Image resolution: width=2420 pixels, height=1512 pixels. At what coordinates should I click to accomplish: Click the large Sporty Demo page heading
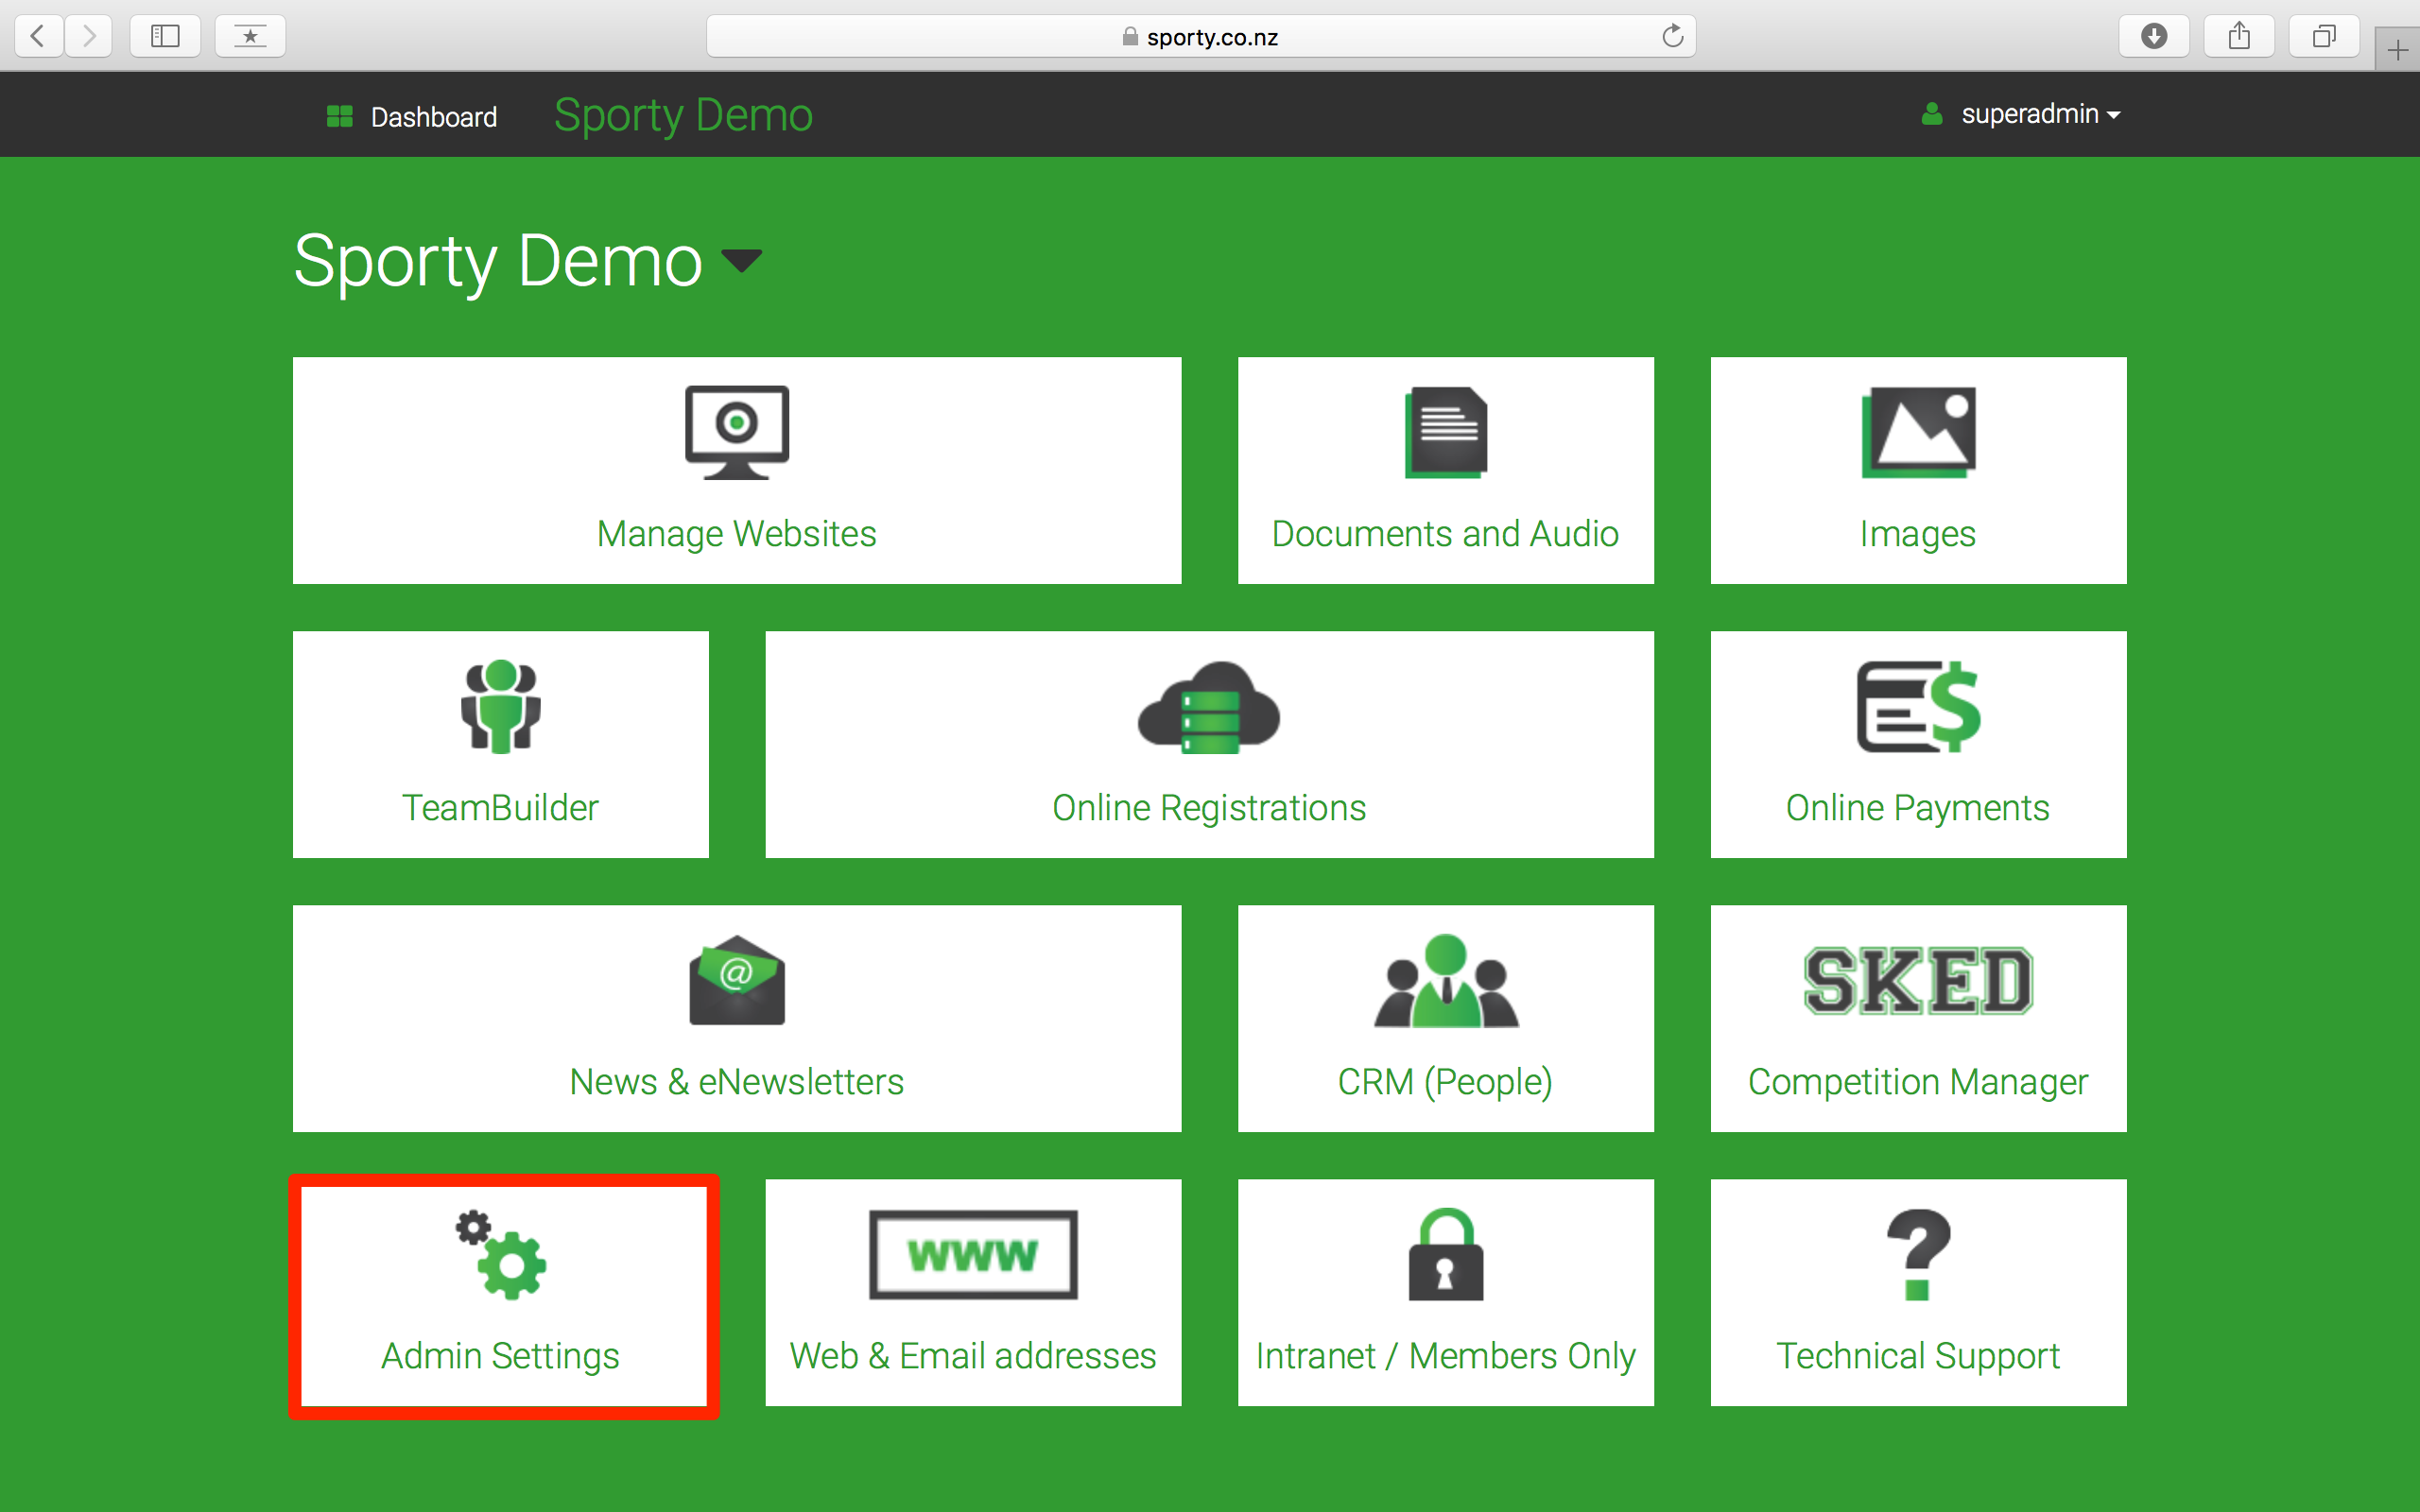[498, 261]
